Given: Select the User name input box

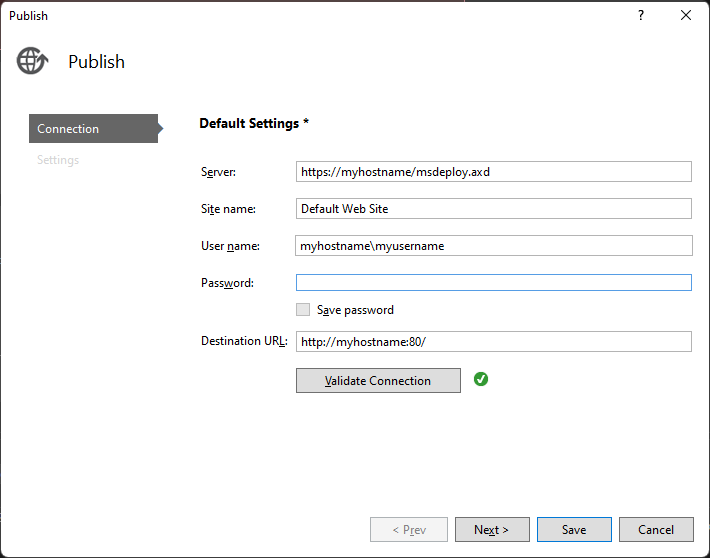Looking at the screenshot, I should [494, 246].
